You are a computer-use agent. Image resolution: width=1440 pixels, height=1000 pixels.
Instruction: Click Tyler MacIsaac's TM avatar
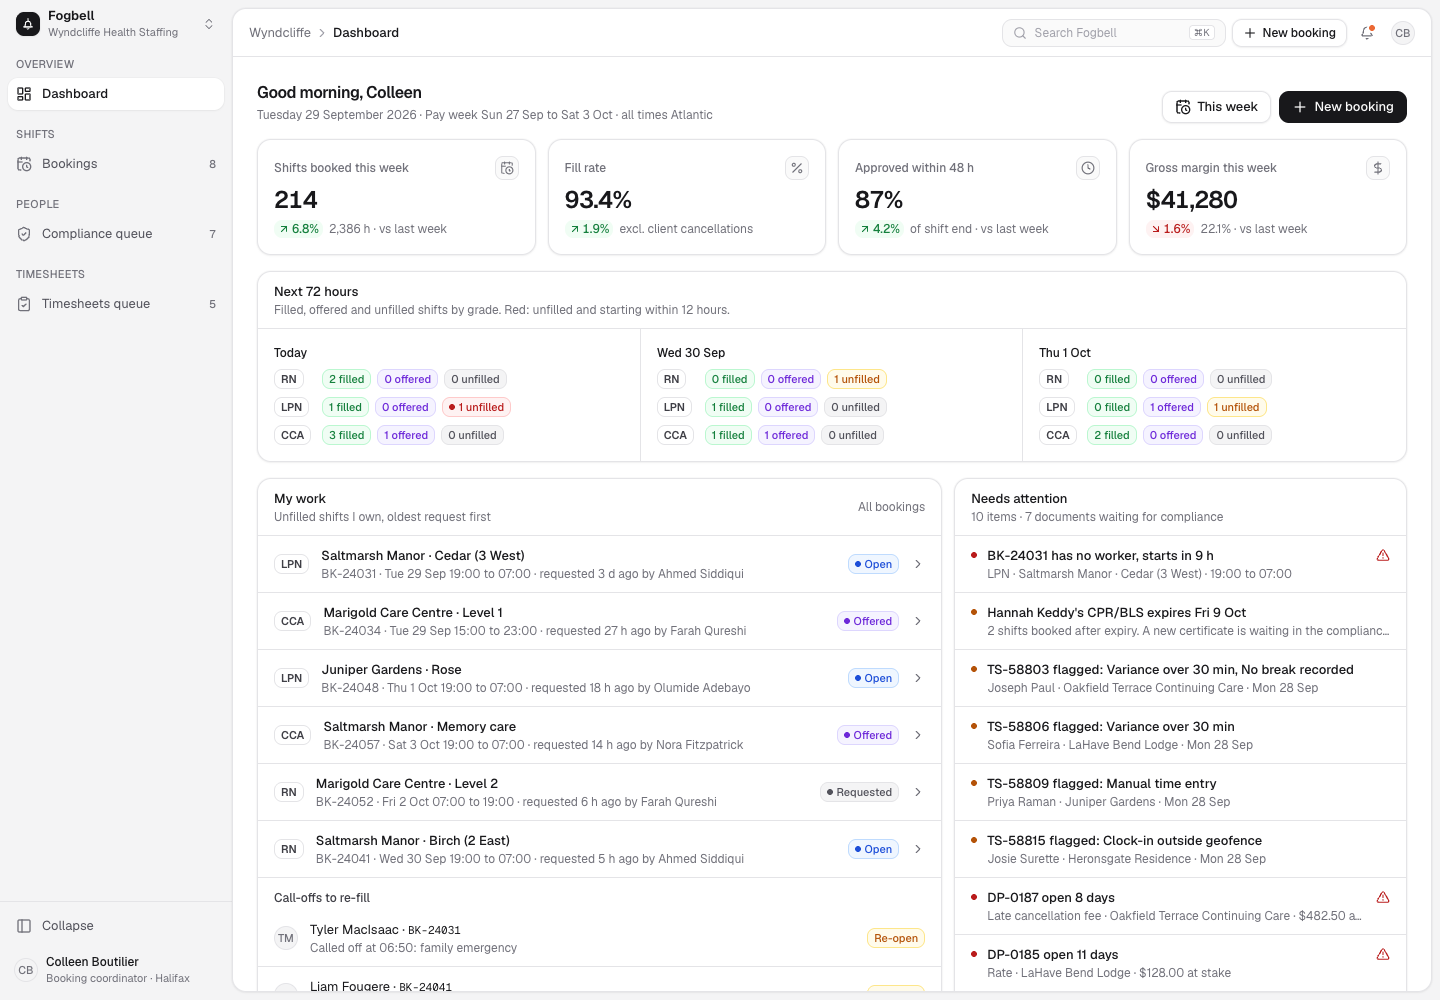286,938
